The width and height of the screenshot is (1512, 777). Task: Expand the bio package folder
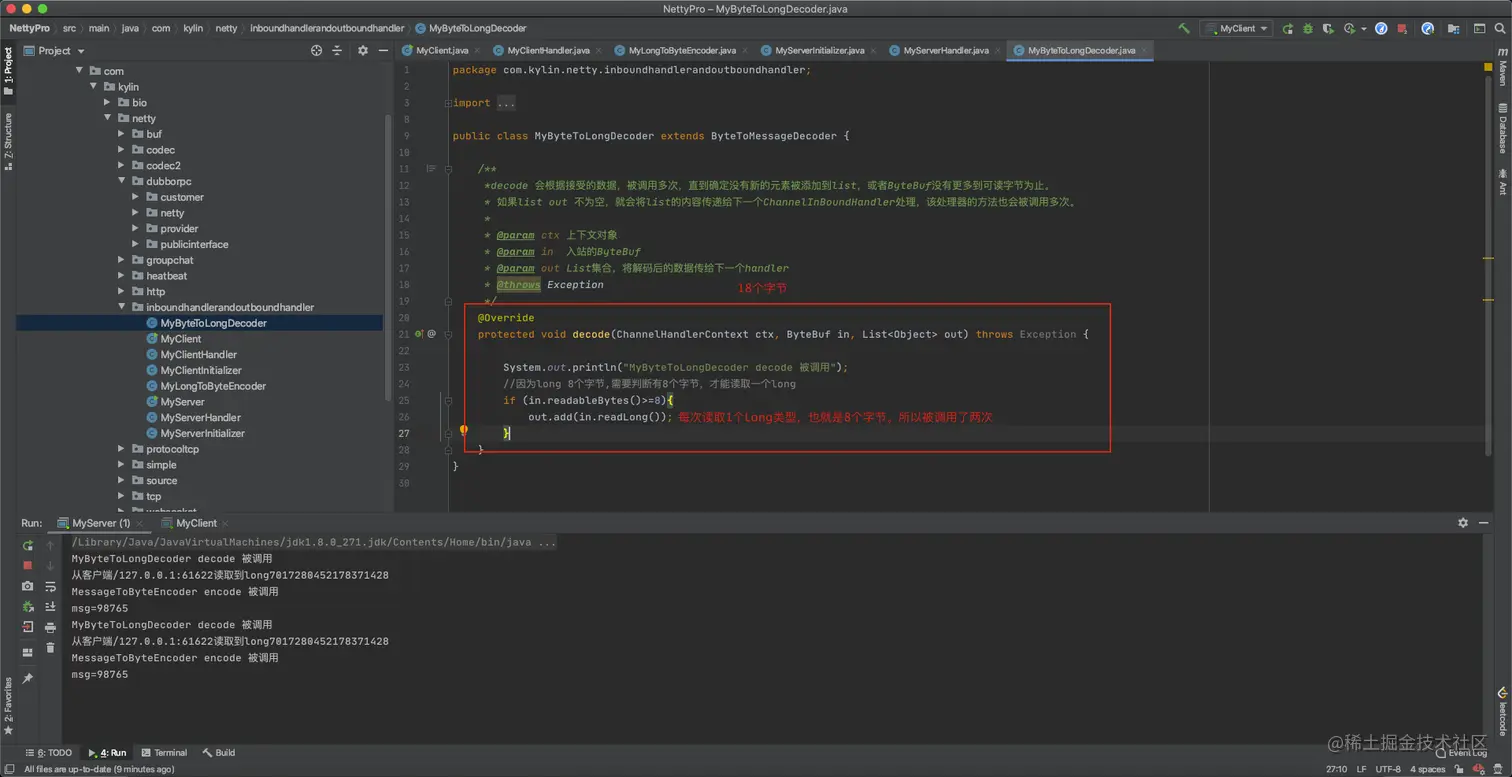point(108,102)
